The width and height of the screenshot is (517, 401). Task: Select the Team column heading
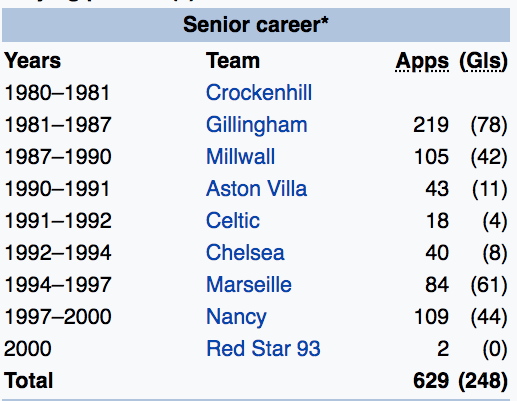coord(233,61)
